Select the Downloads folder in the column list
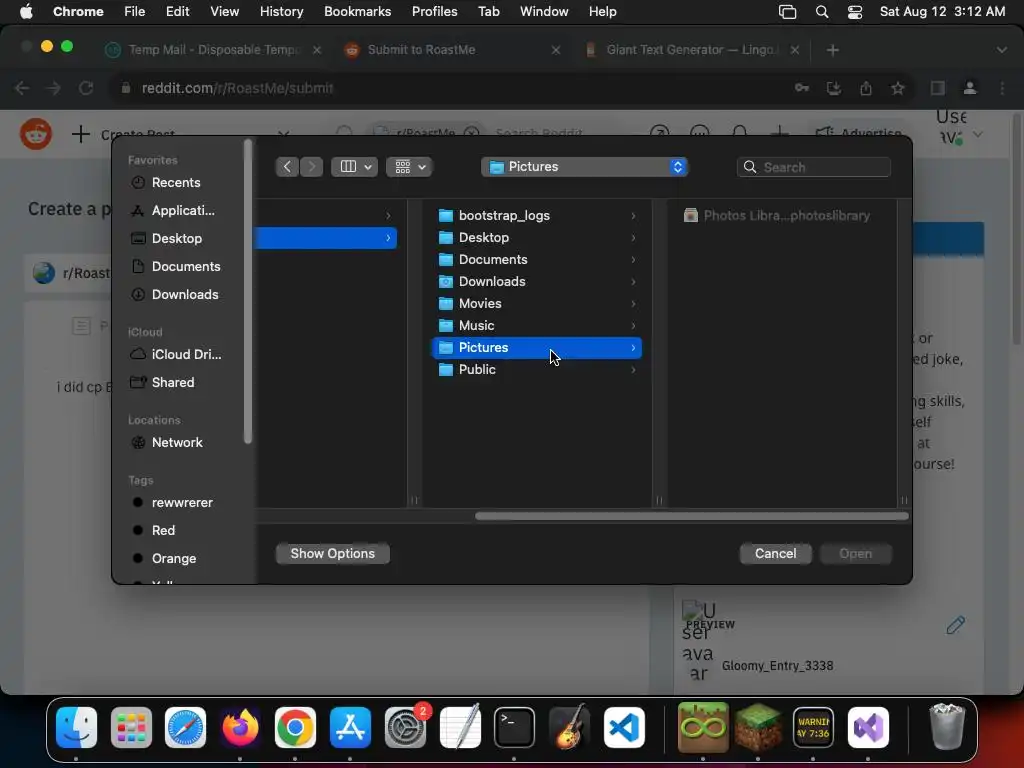 point(537,281)
